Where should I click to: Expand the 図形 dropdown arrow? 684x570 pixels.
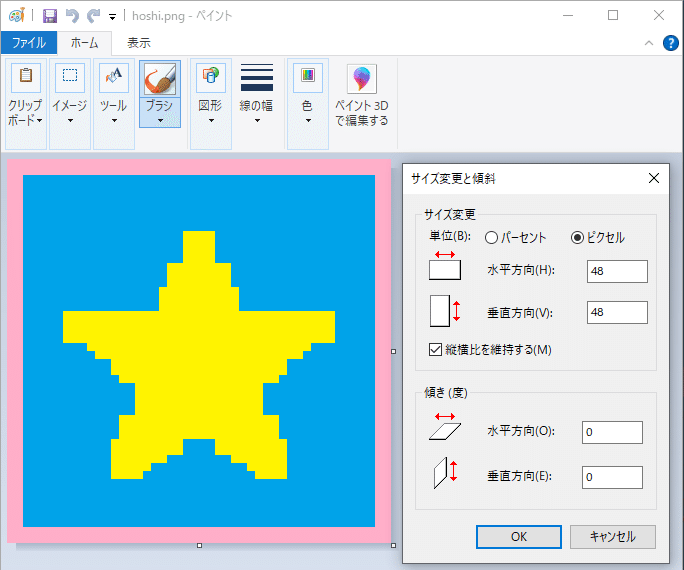click(211, 121)
